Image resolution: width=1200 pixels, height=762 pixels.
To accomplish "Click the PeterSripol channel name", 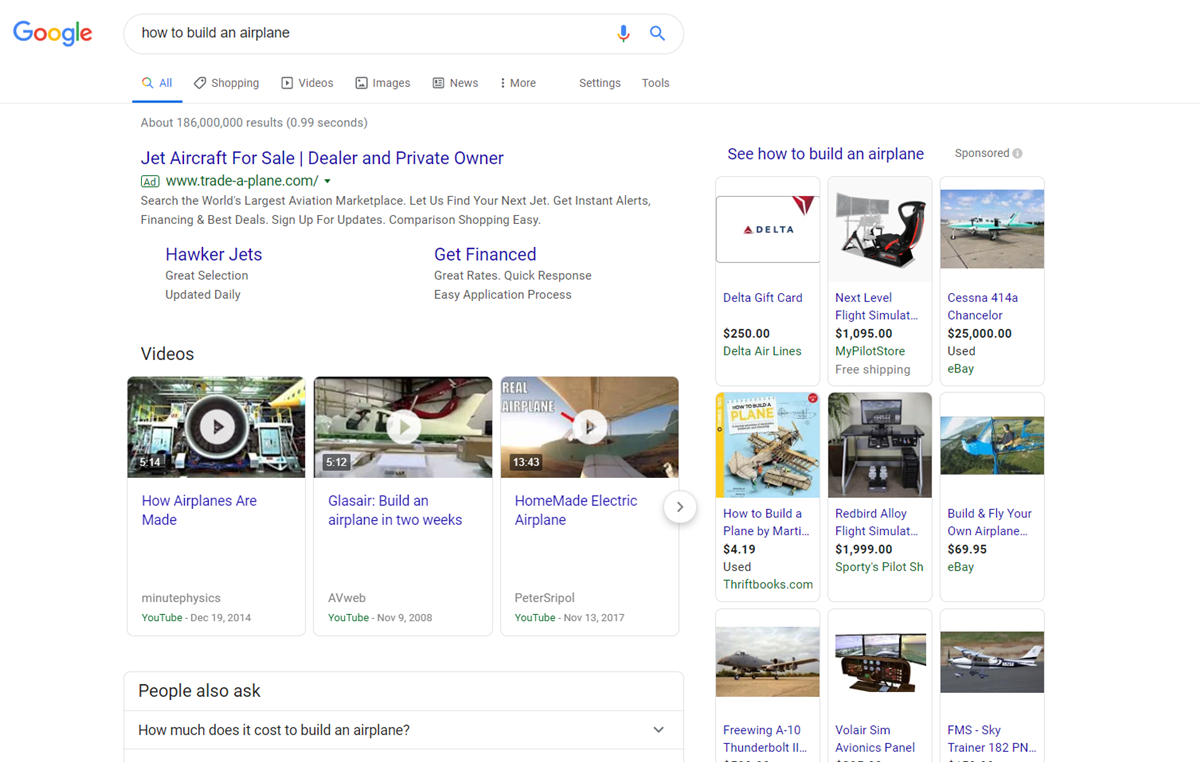I will [x=545, y=598].
